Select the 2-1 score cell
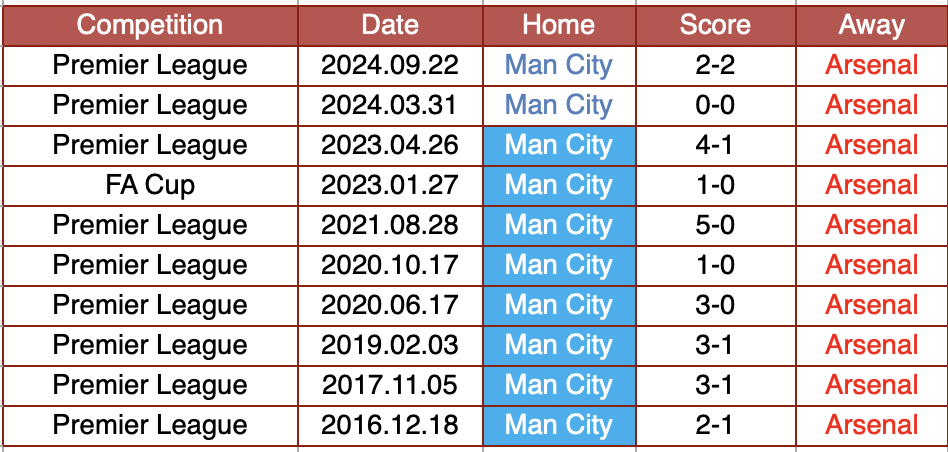 coord(714,425)
